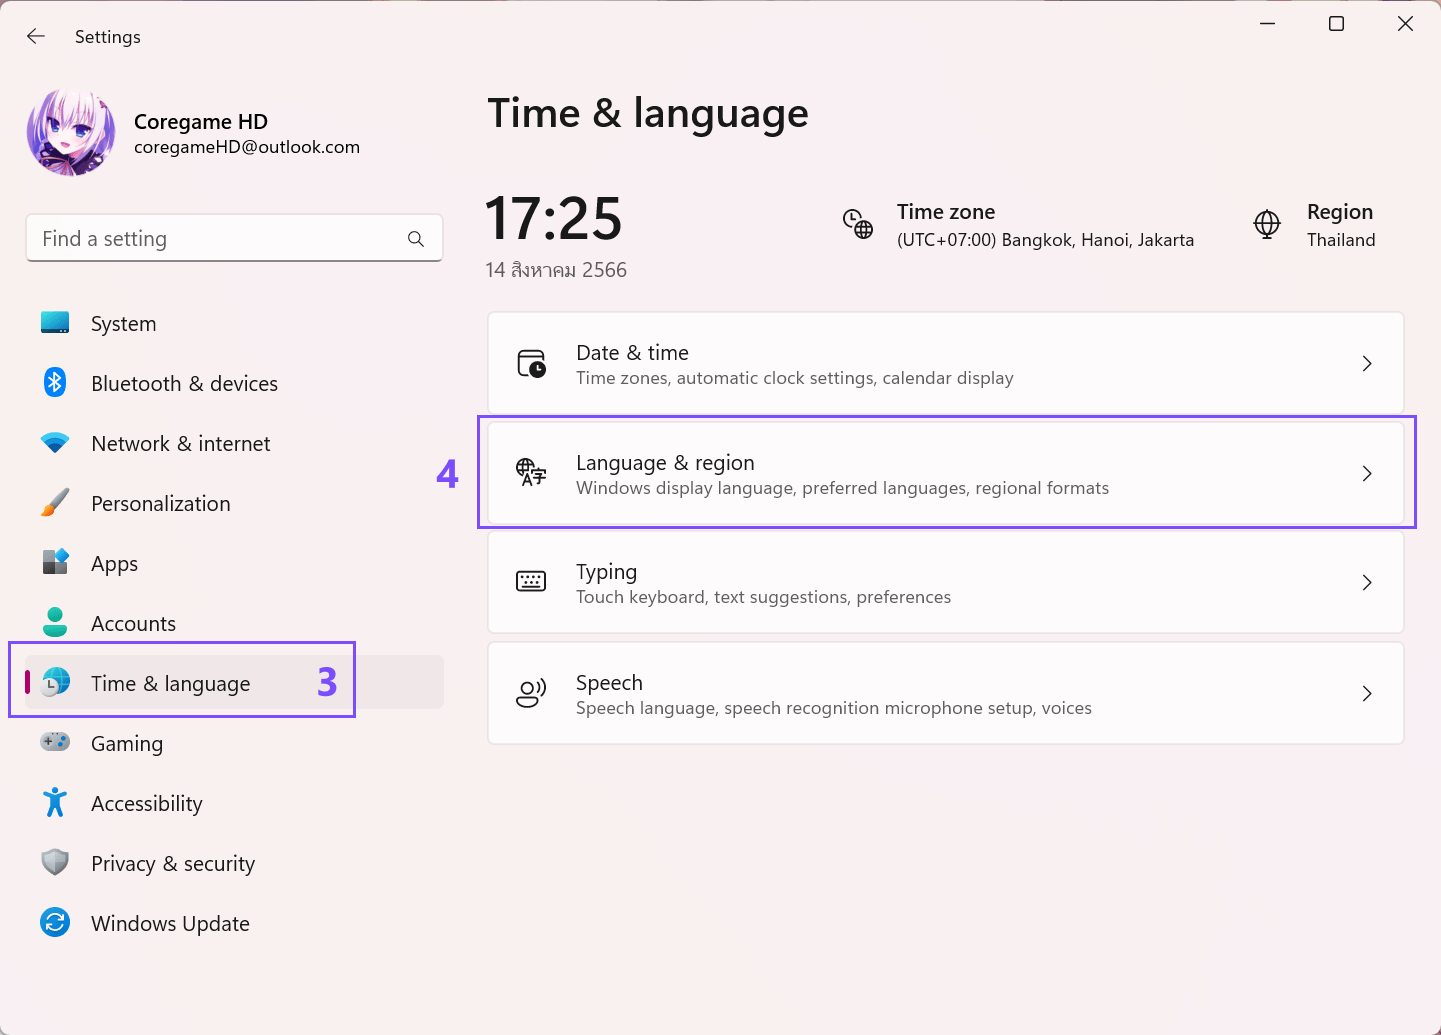The height and width of the screenshot is (1035, 1441).
Task: Click the Time zone heading text
Action: pyautogui.click(x=946, y=212)
